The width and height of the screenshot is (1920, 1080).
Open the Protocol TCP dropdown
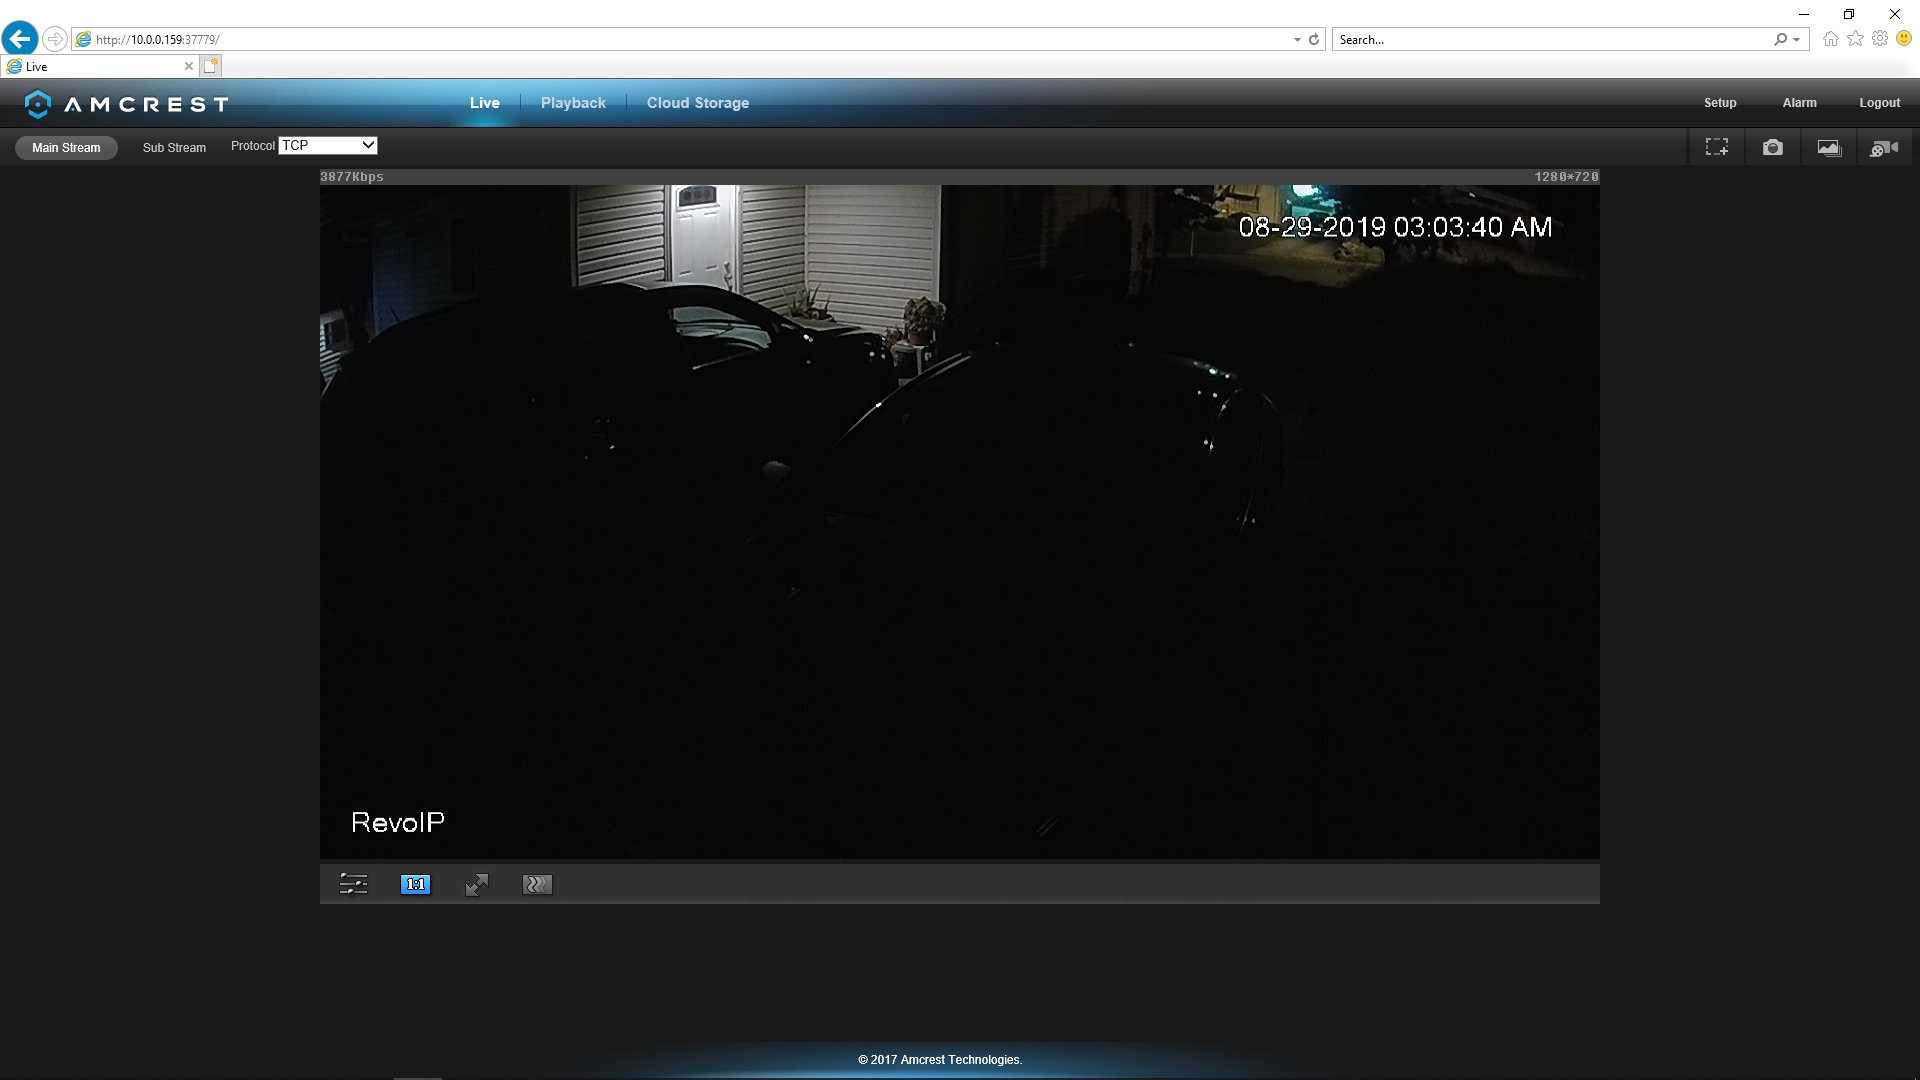328,146
